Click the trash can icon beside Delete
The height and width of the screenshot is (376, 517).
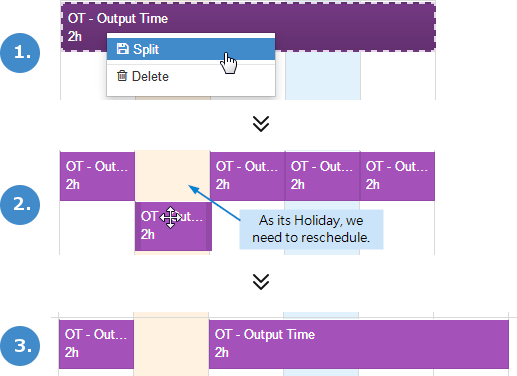pyautogui.click(x=122, y=76)
